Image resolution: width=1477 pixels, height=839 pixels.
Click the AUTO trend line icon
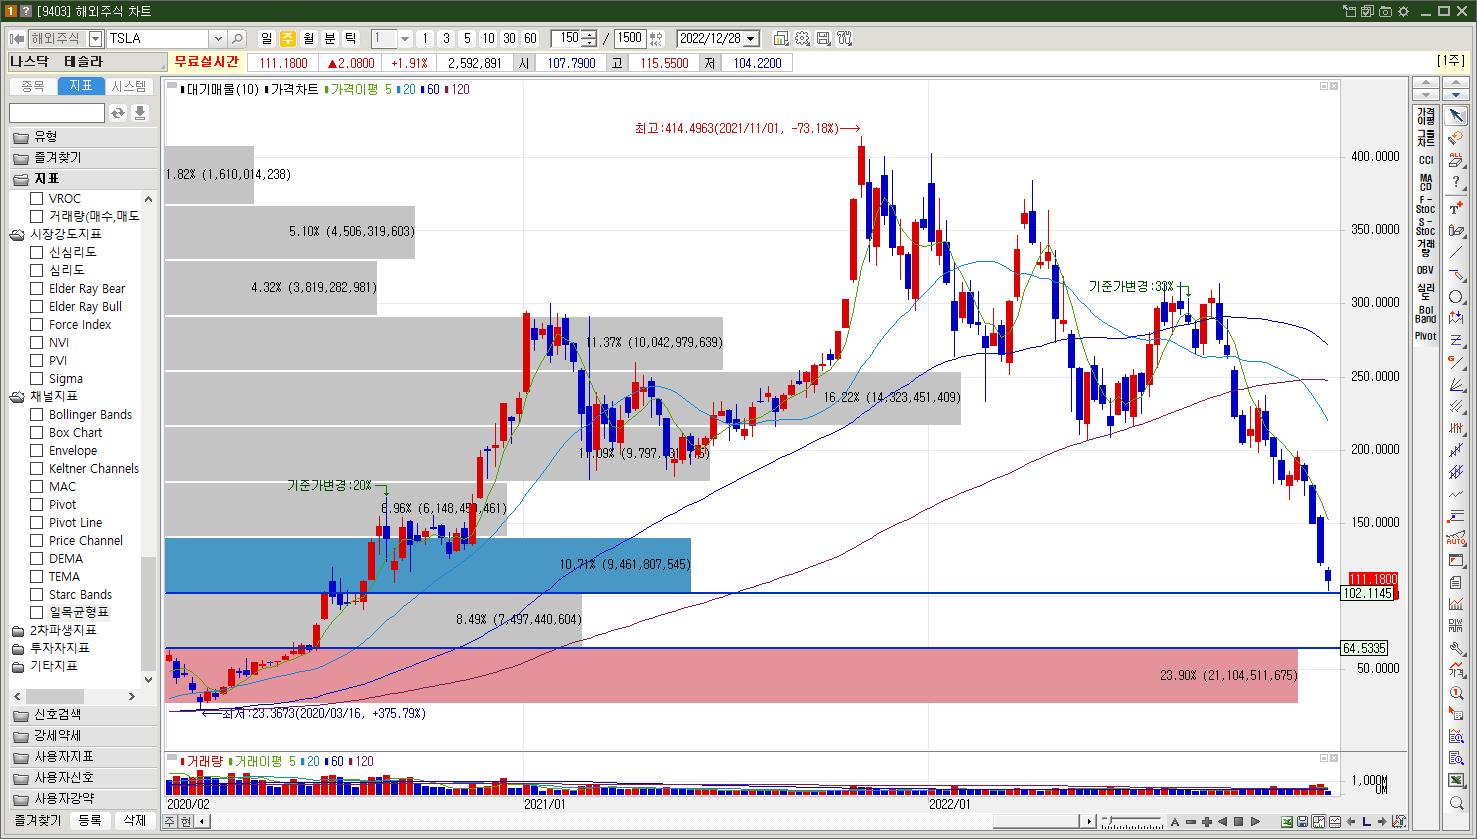pos(1456,538)
